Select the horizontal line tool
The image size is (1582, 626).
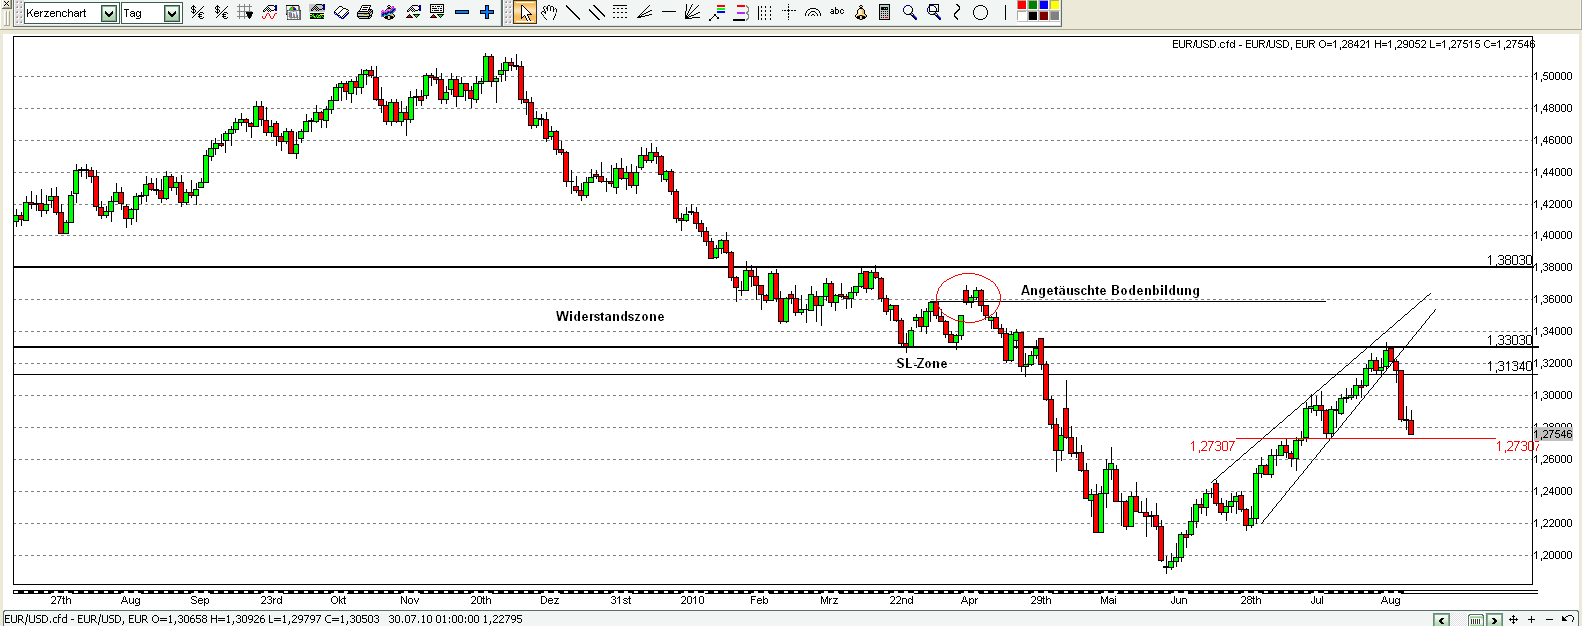(x=668, y=13)
